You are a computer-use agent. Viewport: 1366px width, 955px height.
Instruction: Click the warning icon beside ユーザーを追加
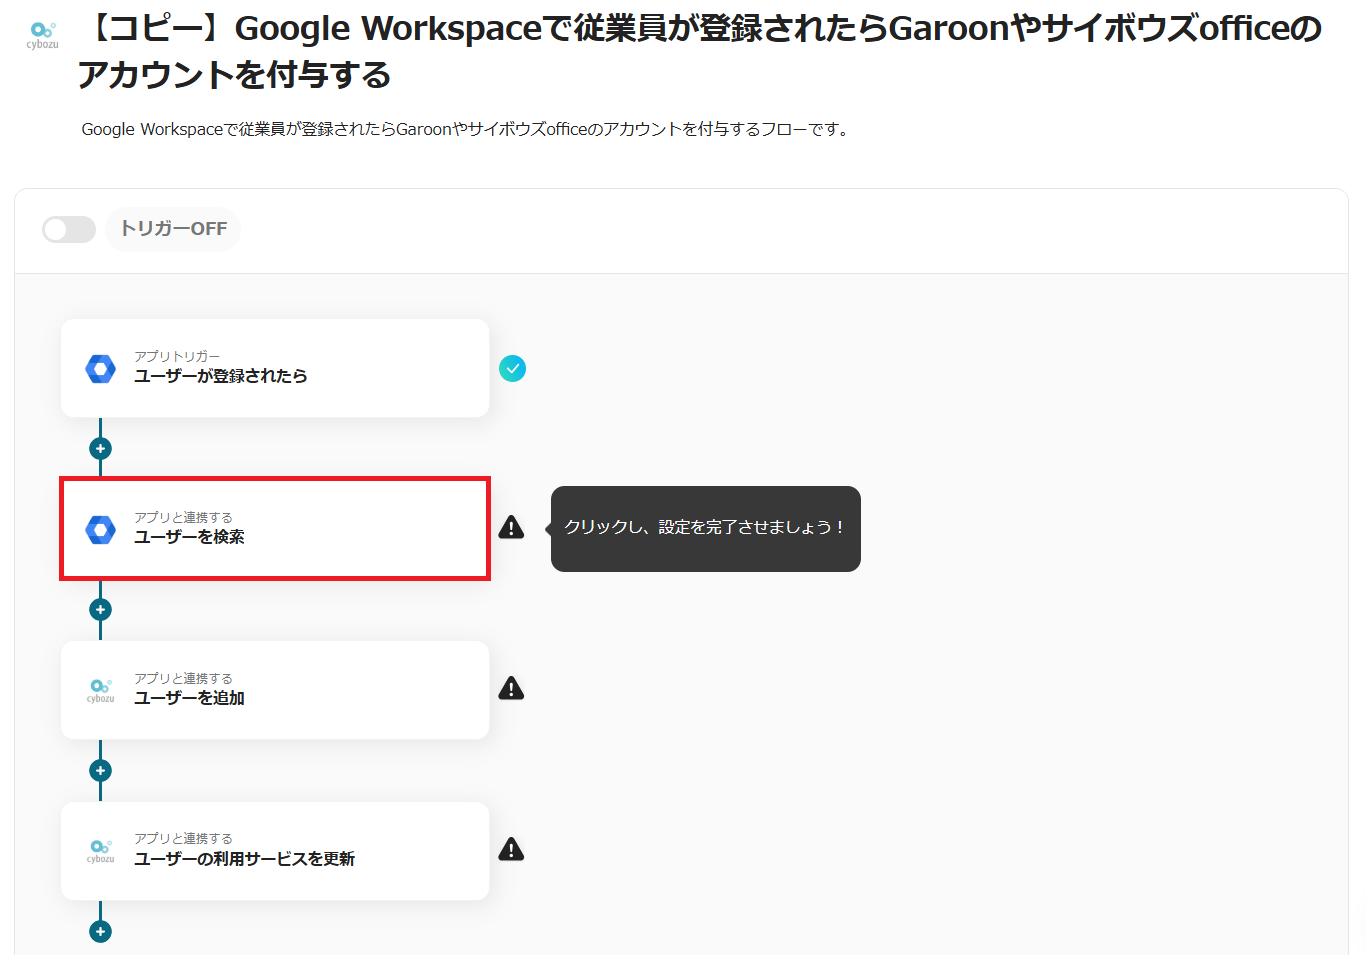[x=511, y=688]
